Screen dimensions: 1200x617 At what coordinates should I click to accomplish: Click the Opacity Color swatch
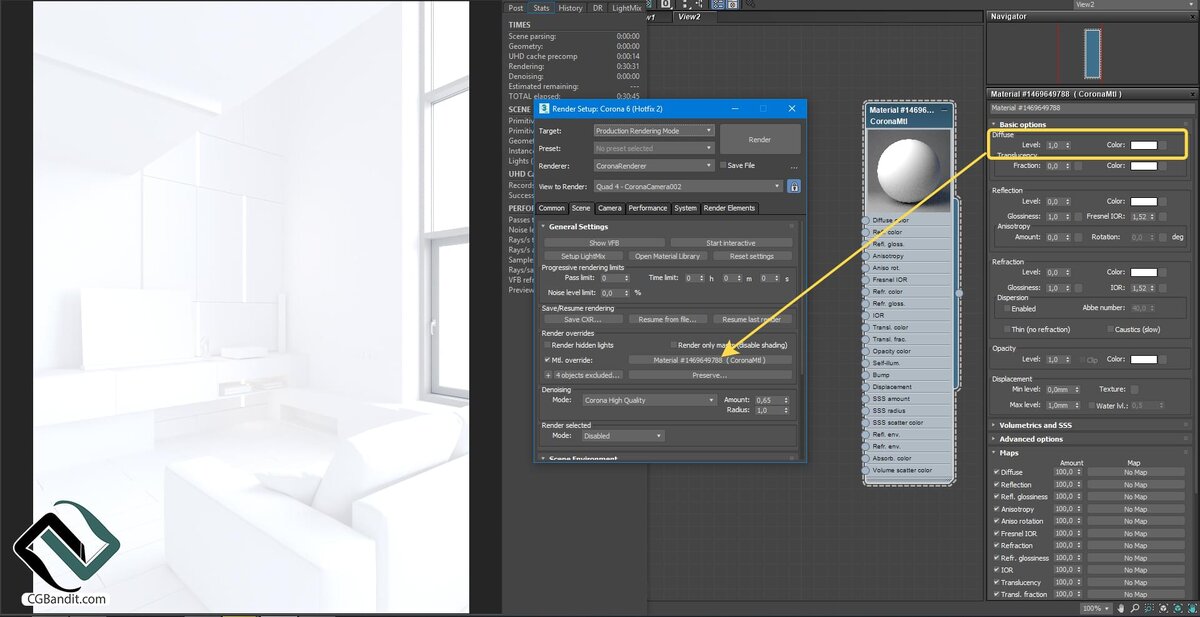click(x=1143, y=359)
